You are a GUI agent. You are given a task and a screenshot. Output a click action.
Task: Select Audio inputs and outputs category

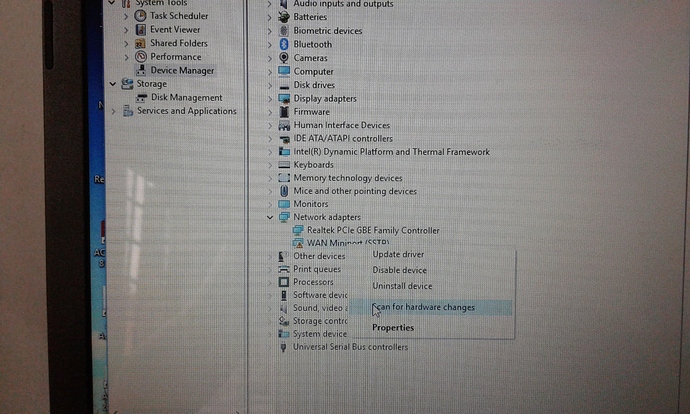[343, 4]
